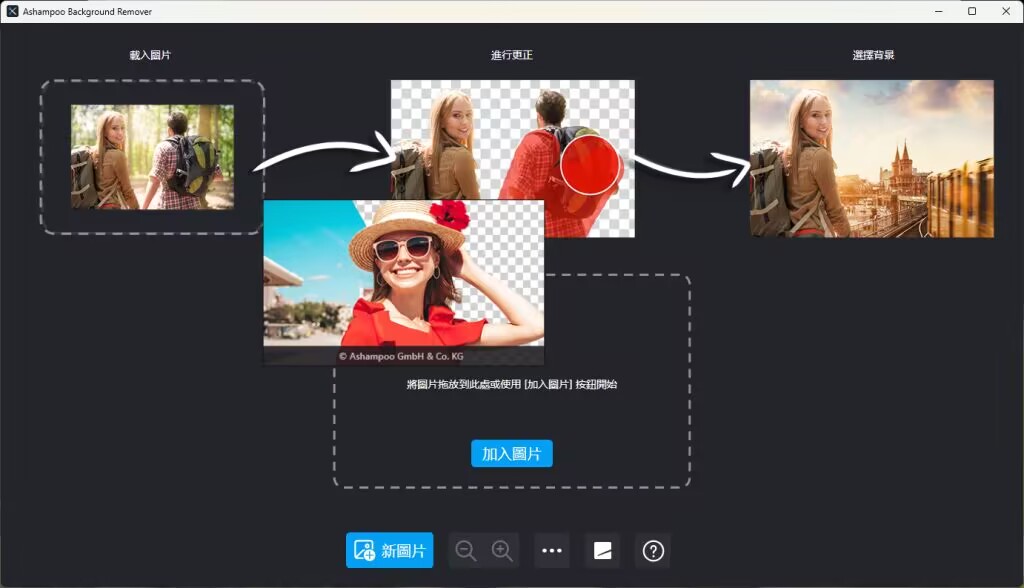This screenshot has width=1024, height=588.
Task: Click the Ashampoo app icon in title bar
Action: pyautogui.click(x=13, y=11)
